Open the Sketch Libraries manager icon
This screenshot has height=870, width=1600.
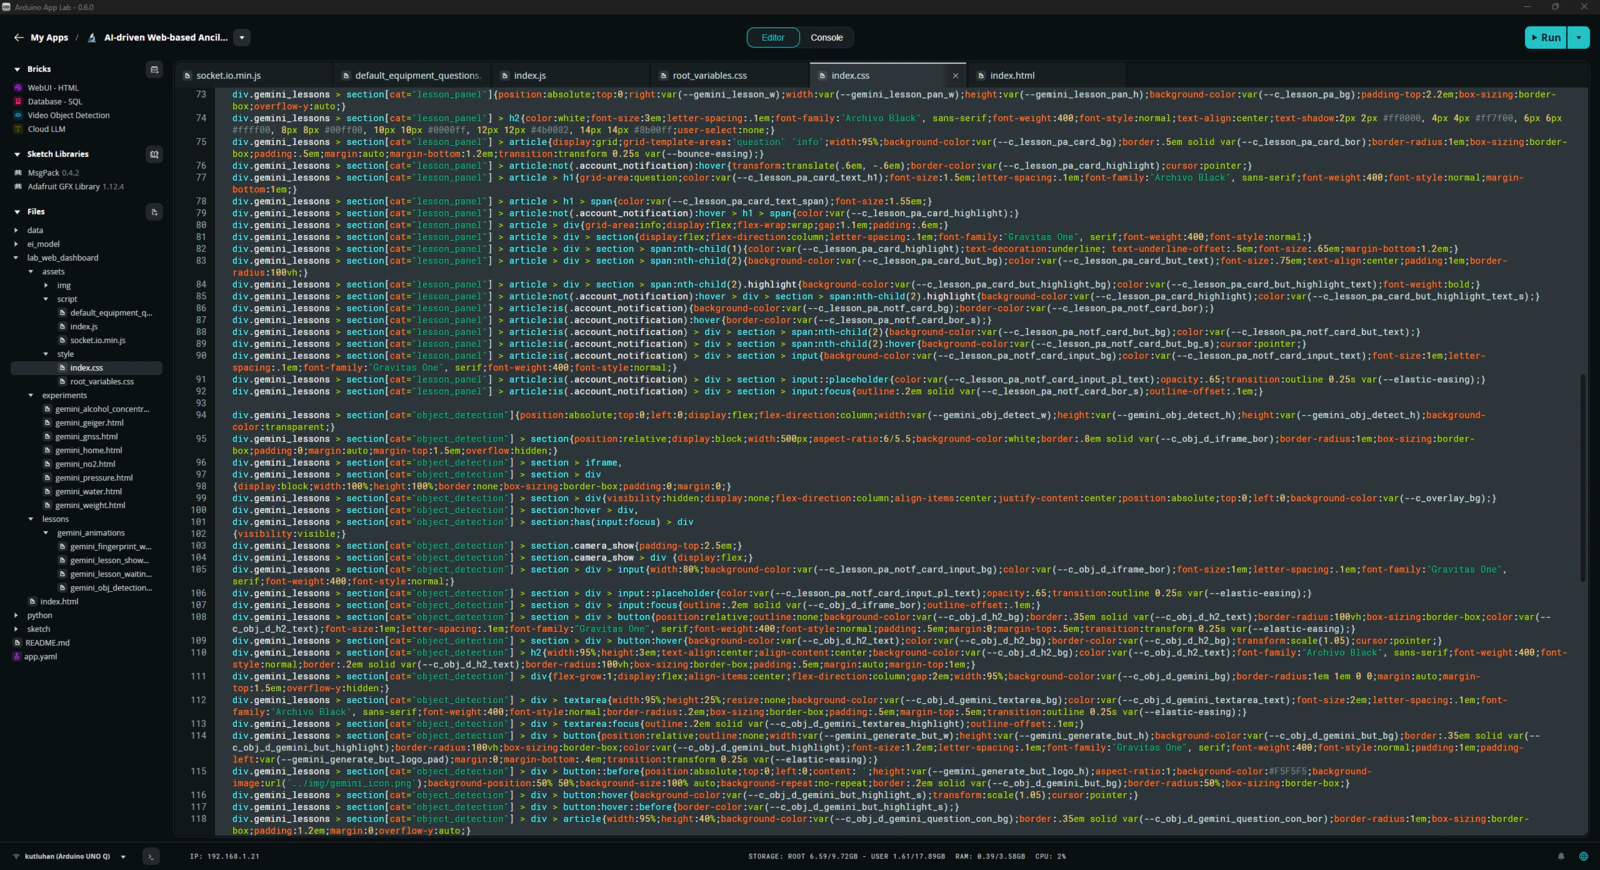point(154,155)
